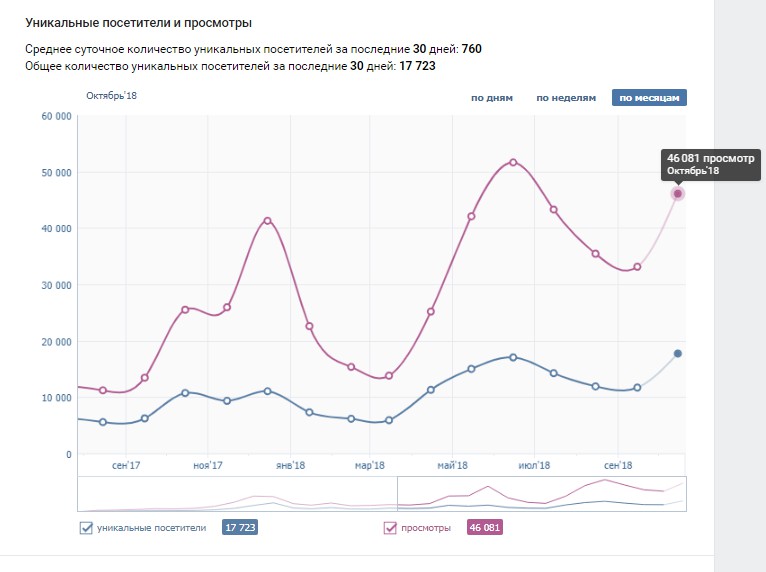Click the left unselected part of overview strip
766x572 pixels.
pos(237,494)
